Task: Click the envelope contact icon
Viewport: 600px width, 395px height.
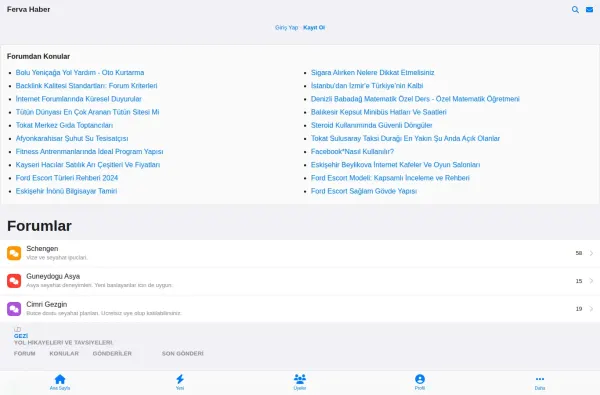Action: 590,10
